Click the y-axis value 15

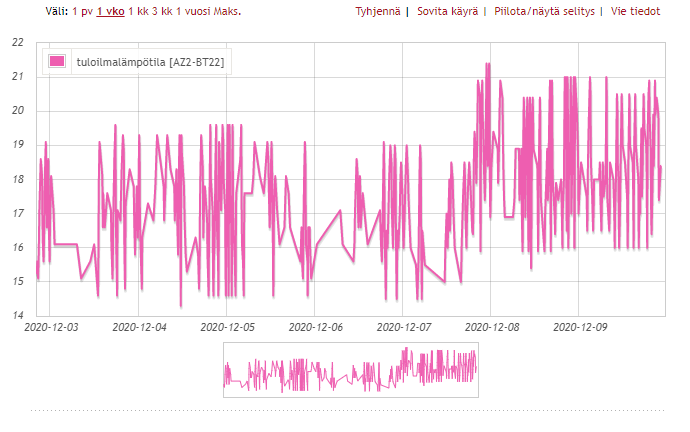18,281
